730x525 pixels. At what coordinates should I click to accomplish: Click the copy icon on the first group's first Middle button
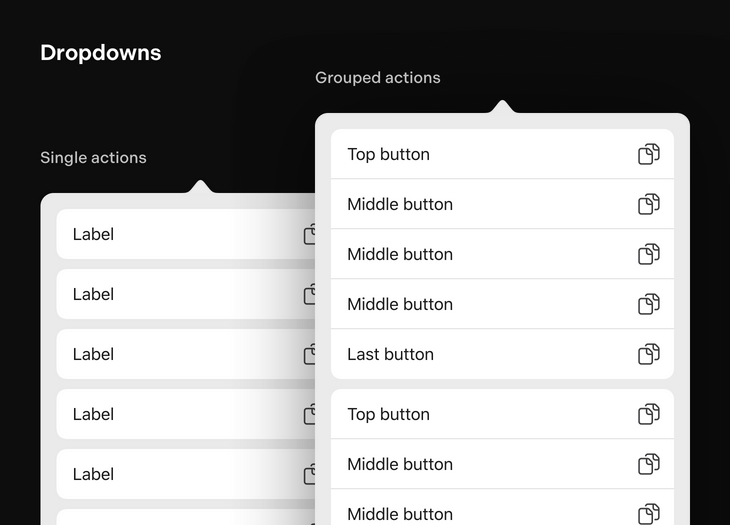click(648, 204)
